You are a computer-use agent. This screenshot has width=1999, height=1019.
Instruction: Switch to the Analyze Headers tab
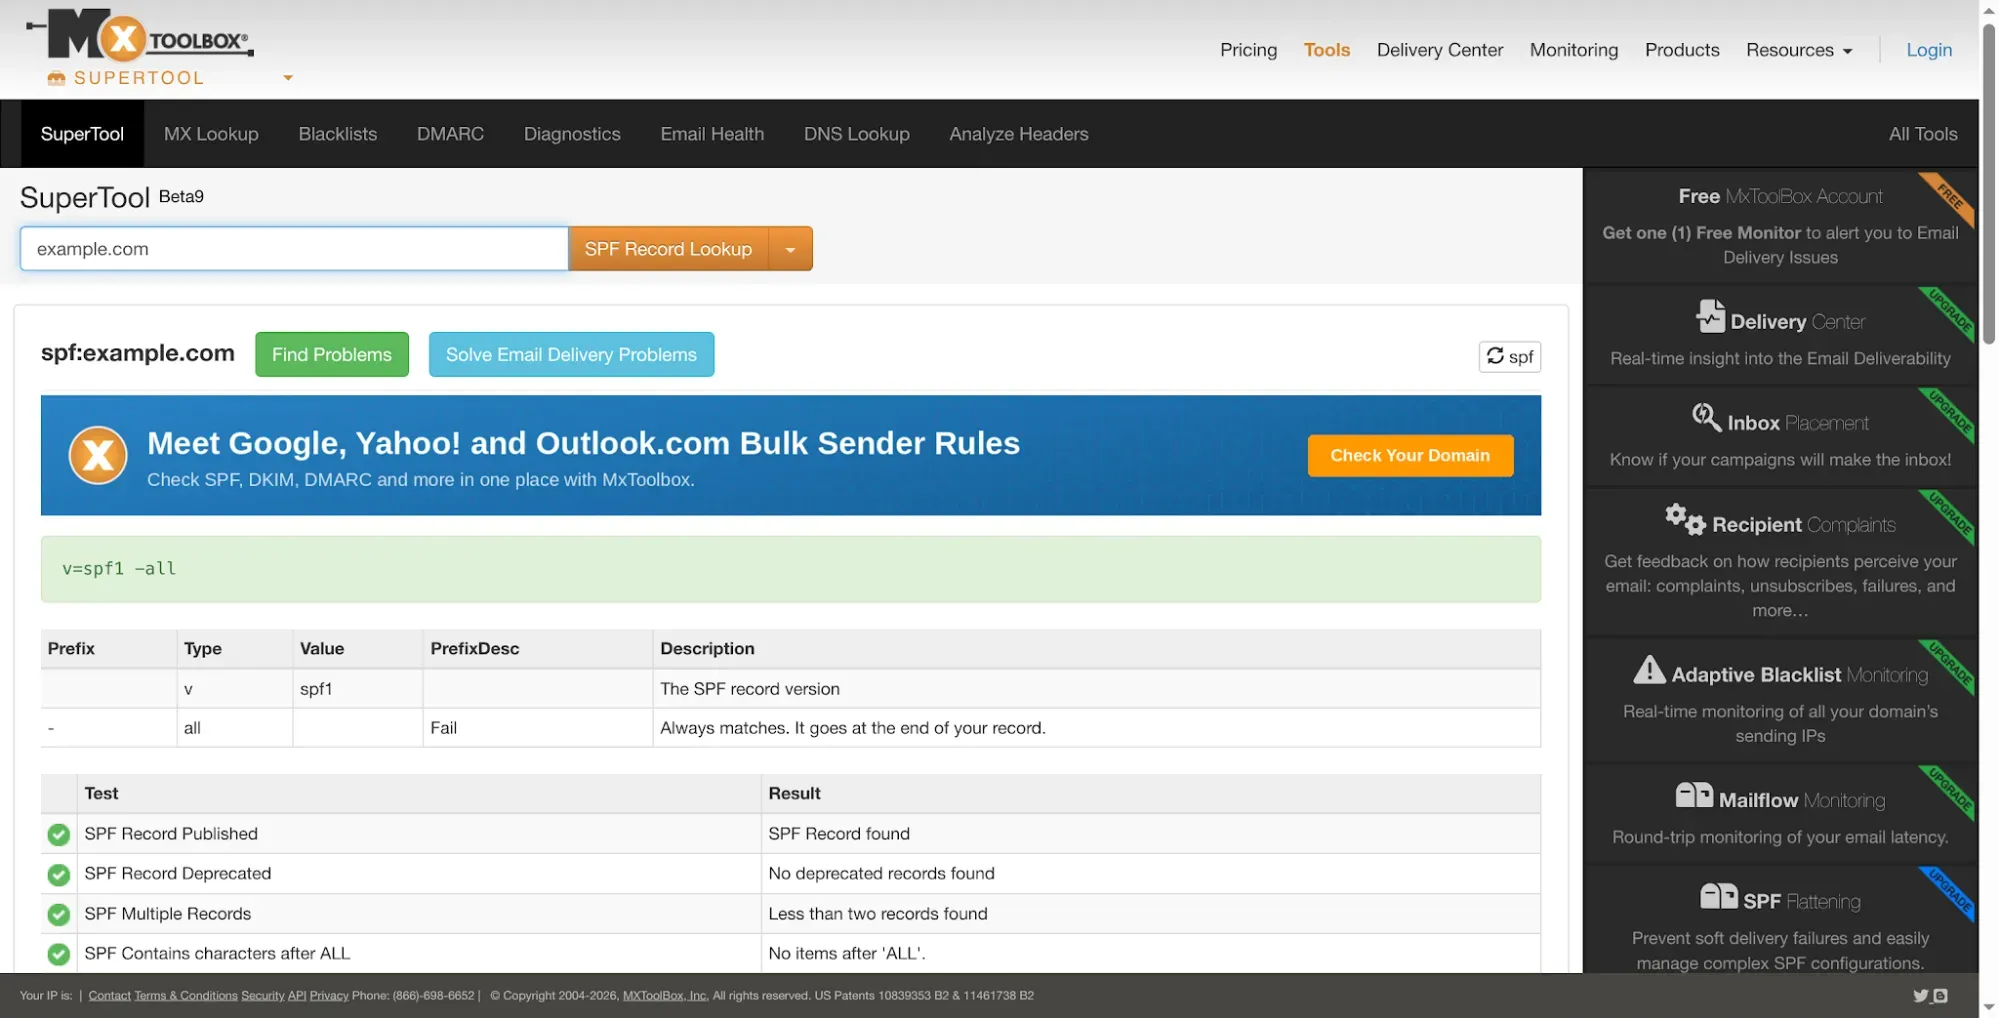pos(1018,134)
